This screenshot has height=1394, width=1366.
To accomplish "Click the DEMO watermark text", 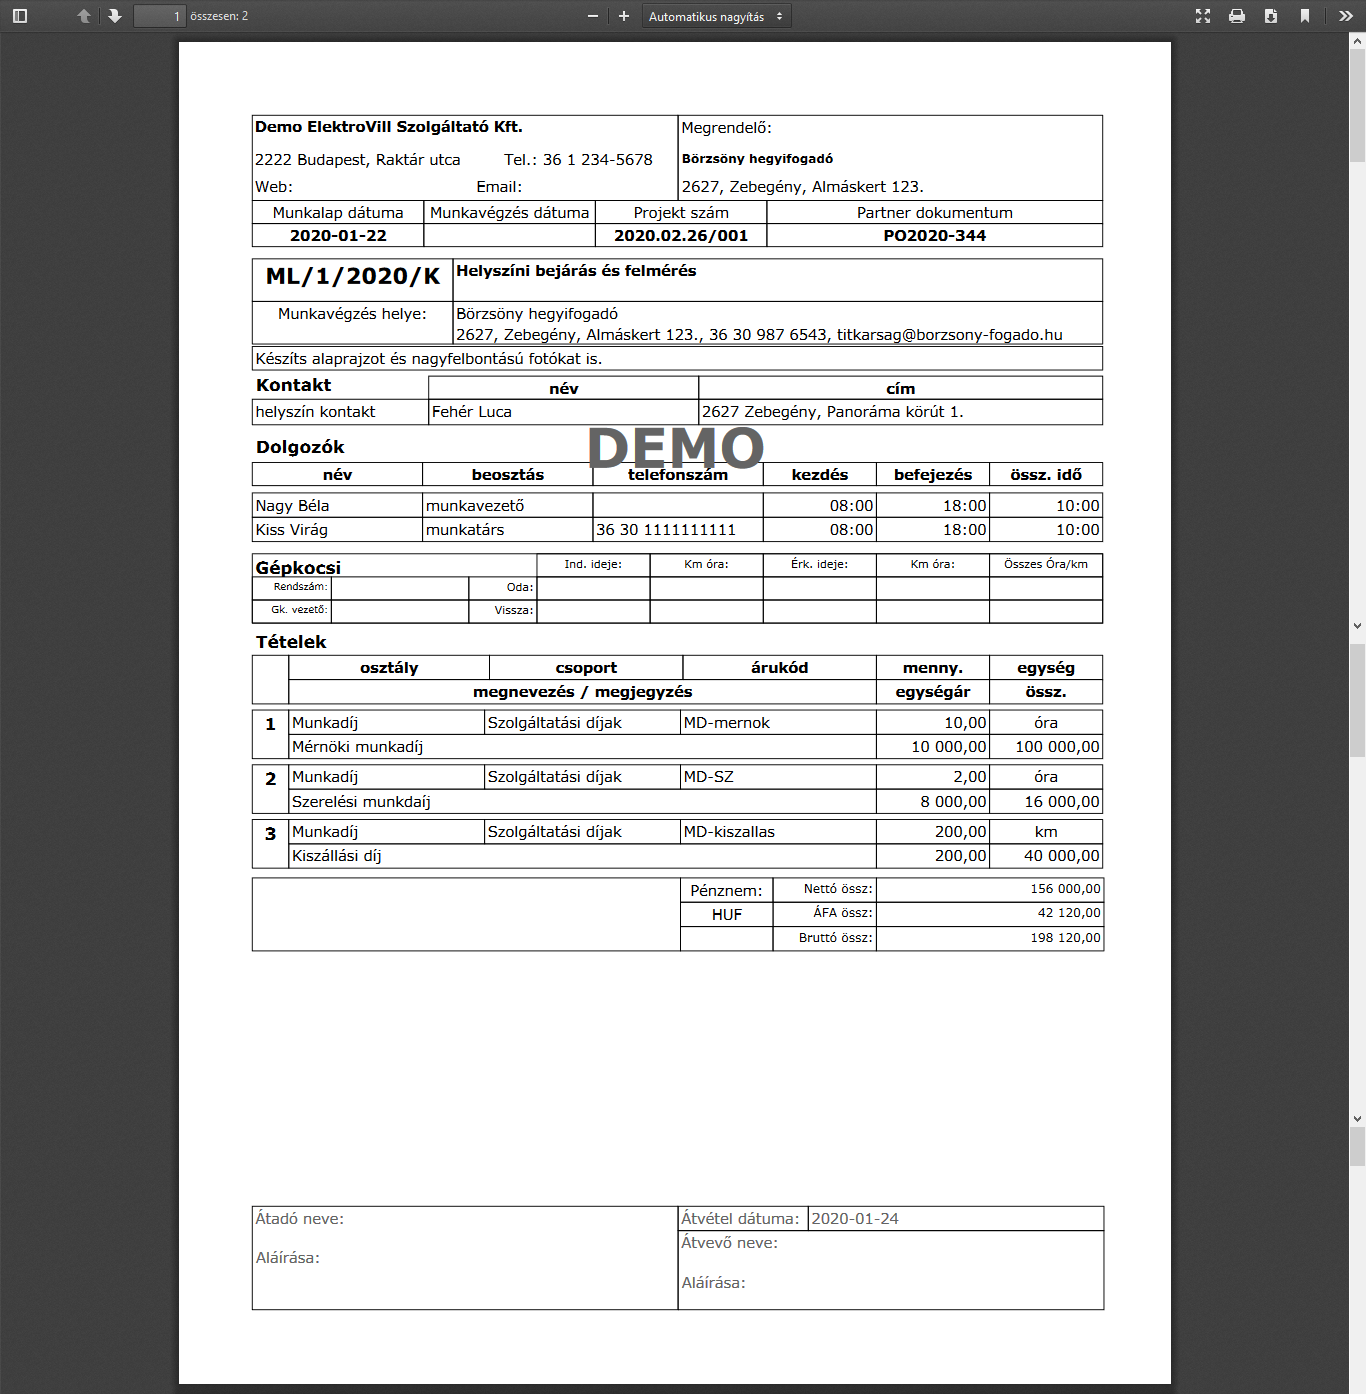I will pos(676,447).
